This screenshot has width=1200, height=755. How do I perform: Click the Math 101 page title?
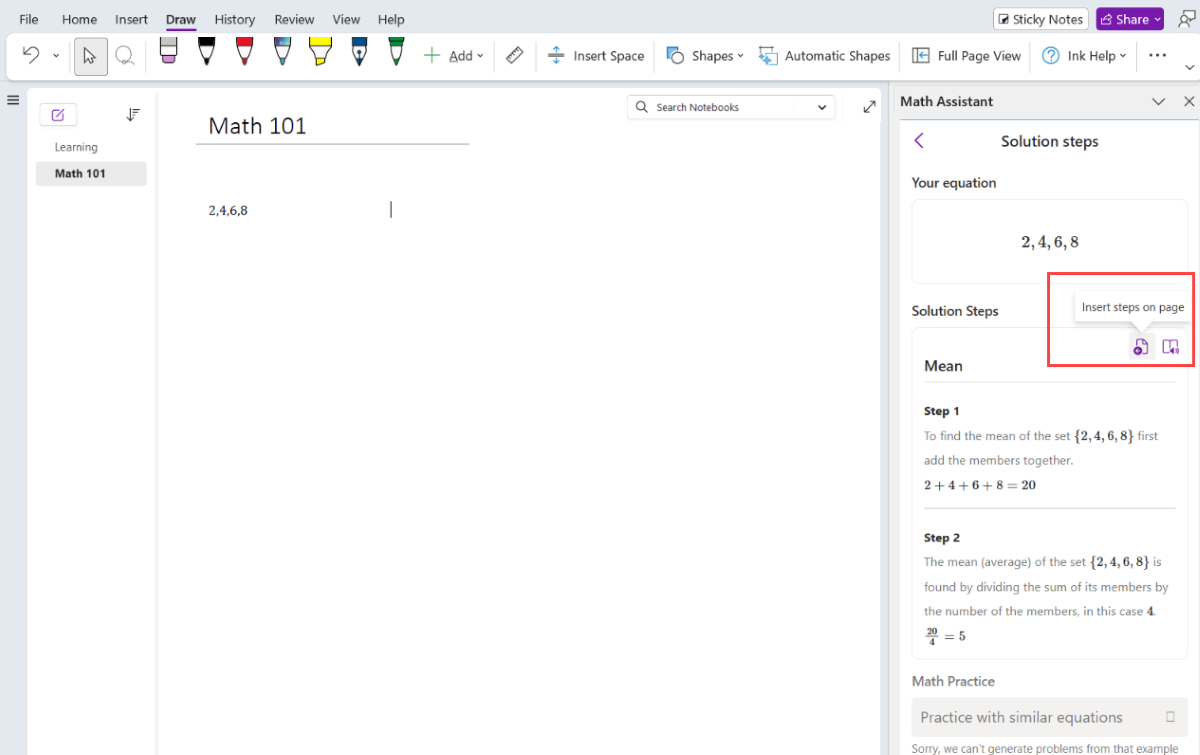point(257,126)
